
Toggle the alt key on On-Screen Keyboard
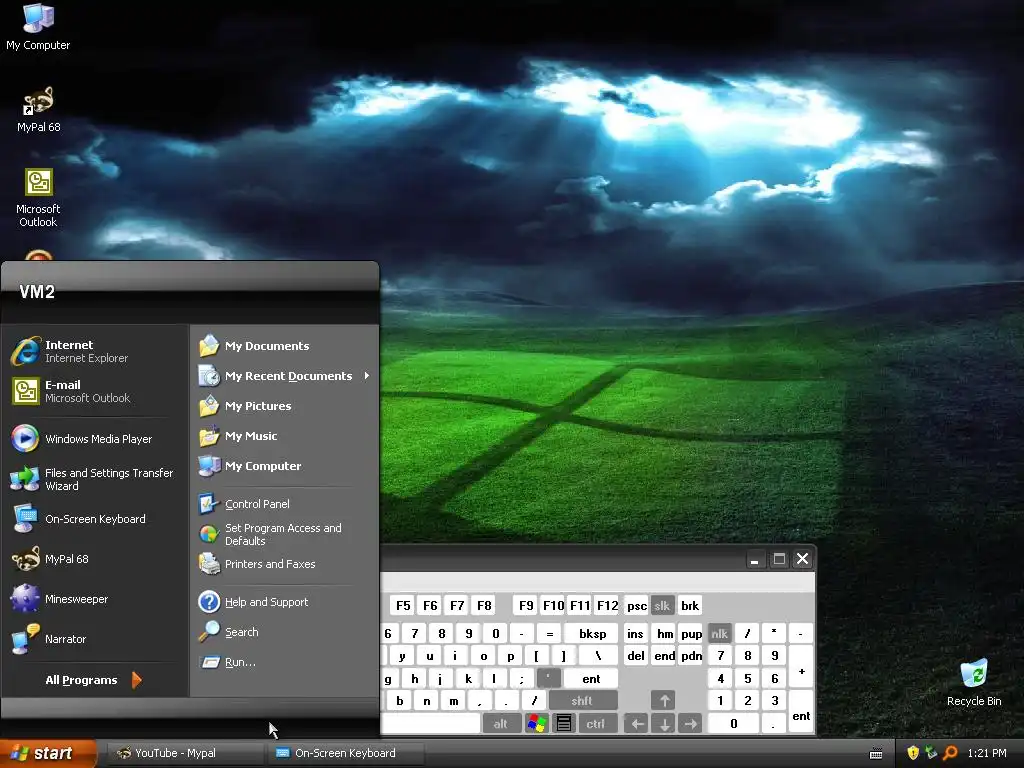click(501, 724)
